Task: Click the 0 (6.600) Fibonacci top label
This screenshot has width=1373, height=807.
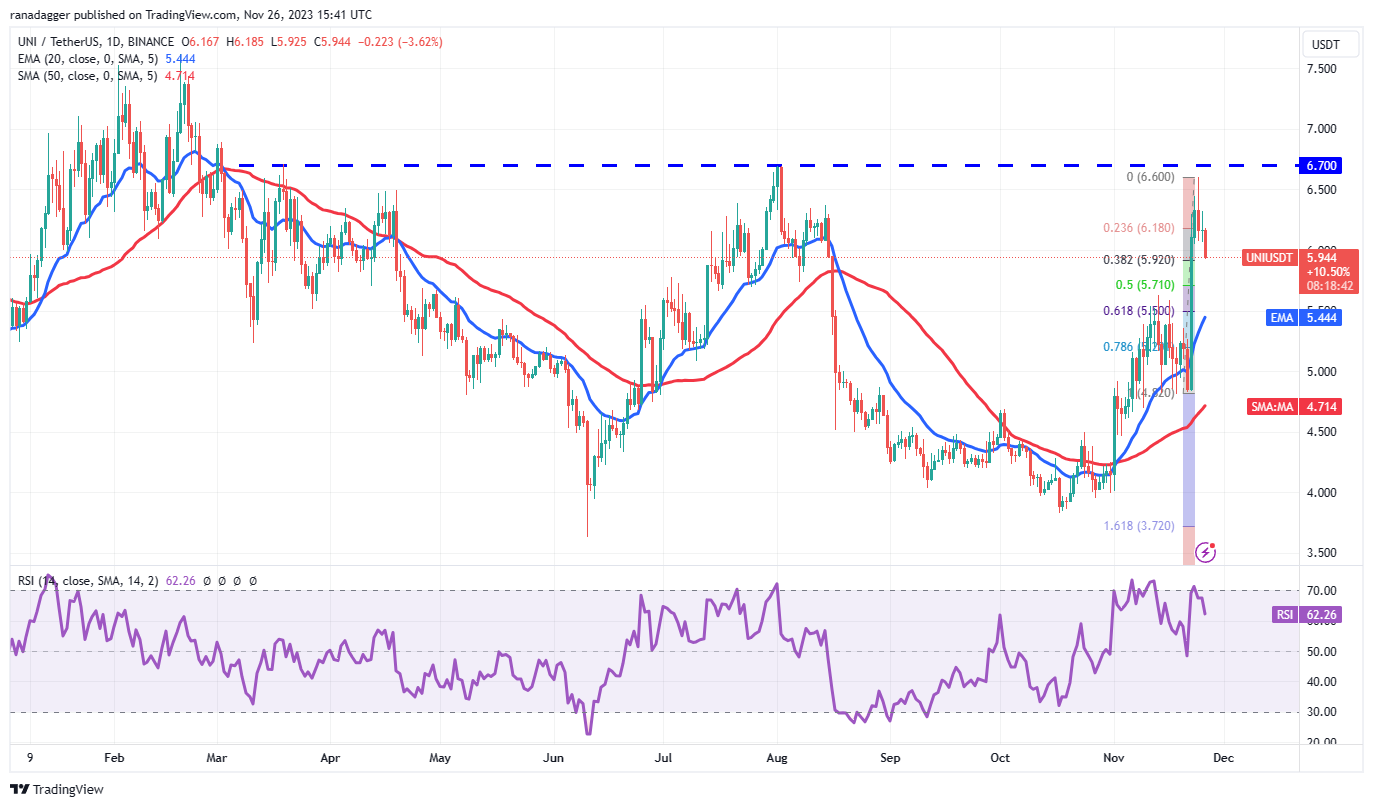Action: tap(1149, 177)
